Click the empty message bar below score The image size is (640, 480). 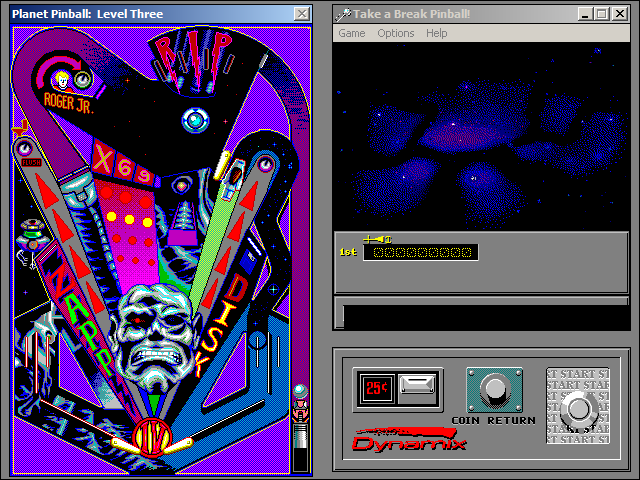coord(482,316)
